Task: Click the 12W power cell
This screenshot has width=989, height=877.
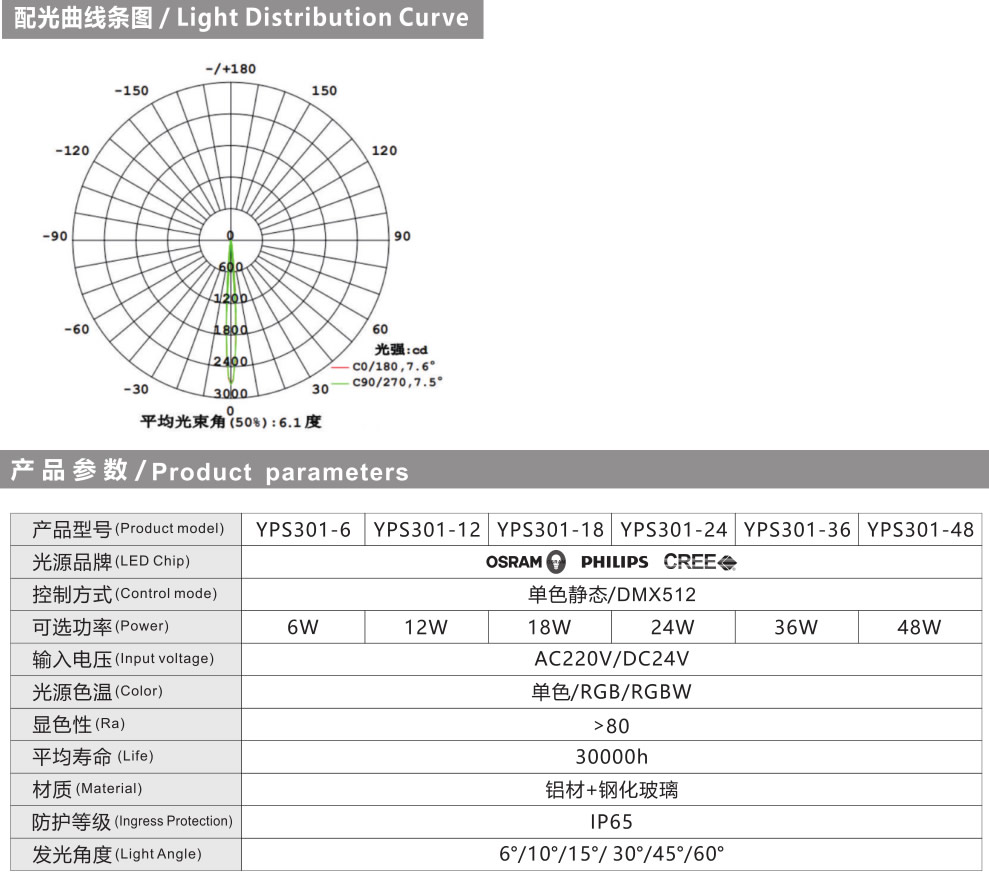Action: pos(426,627)
